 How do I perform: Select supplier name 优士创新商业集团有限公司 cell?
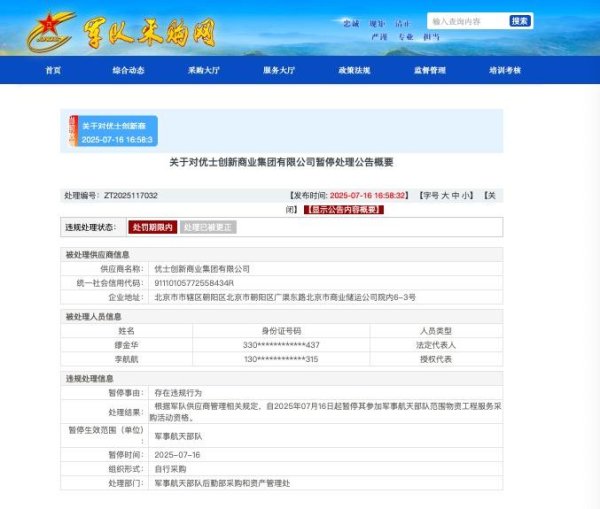(x=202, y=269)
